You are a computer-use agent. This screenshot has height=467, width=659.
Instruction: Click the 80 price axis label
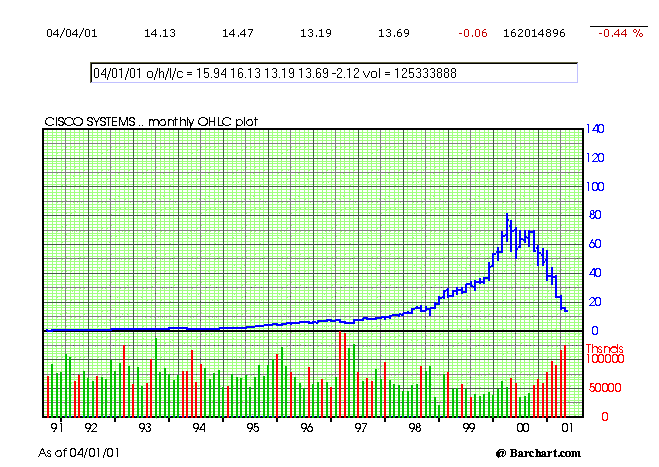click(x=595, y=215)
